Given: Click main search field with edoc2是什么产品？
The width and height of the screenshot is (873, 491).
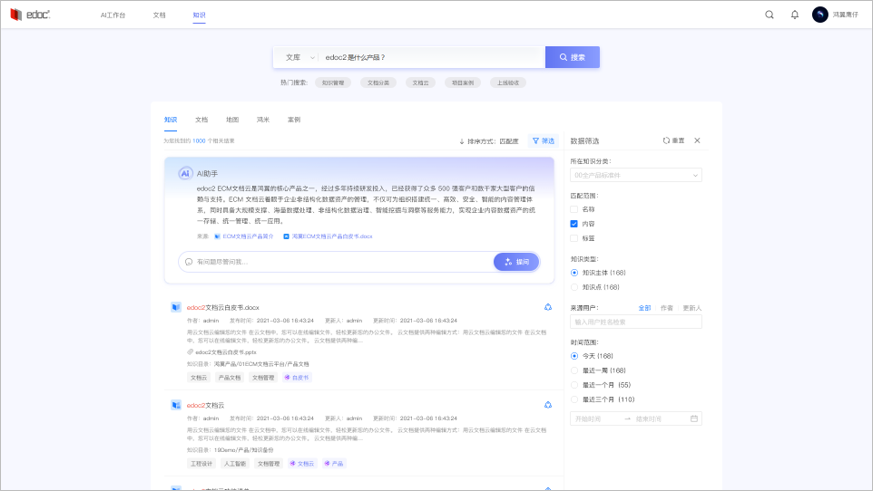Looking at the screenshot, I should (432, 57).
